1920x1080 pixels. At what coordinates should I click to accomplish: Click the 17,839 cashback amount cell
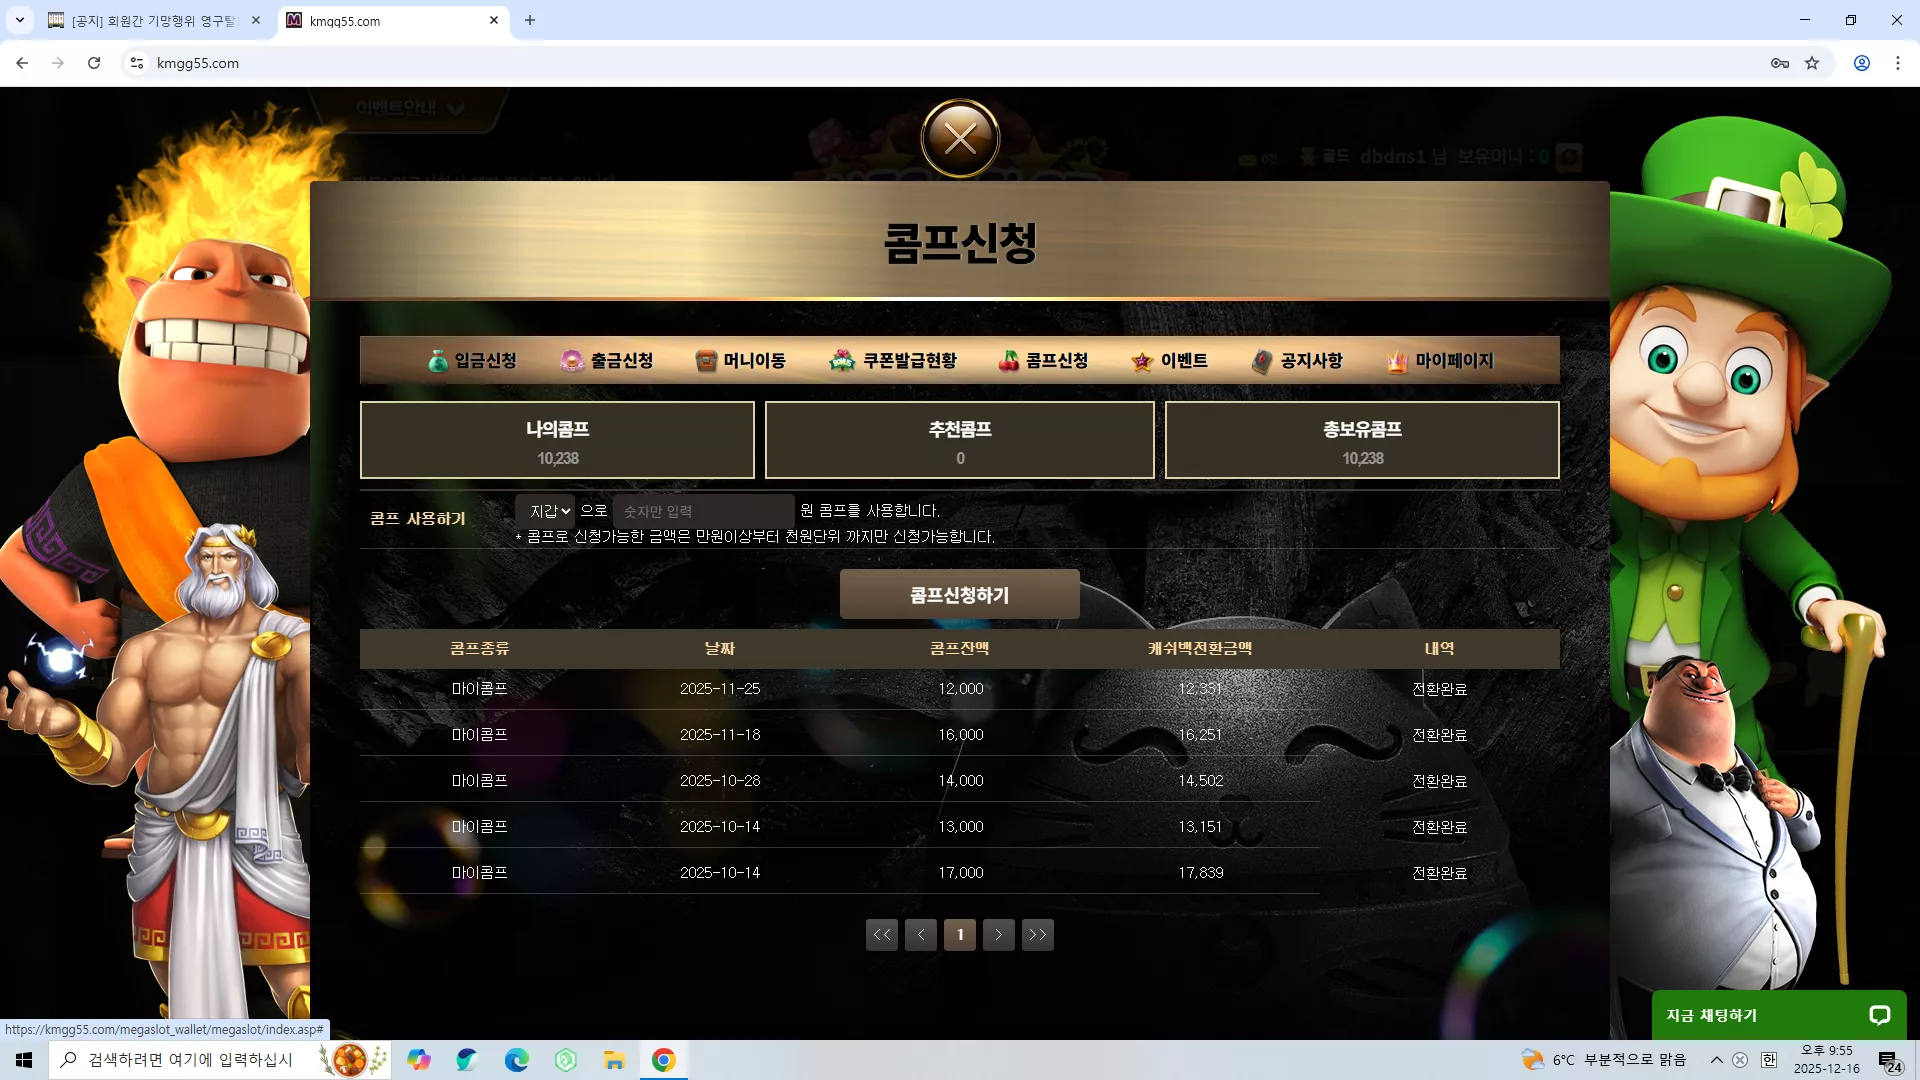pos(1201,873)
